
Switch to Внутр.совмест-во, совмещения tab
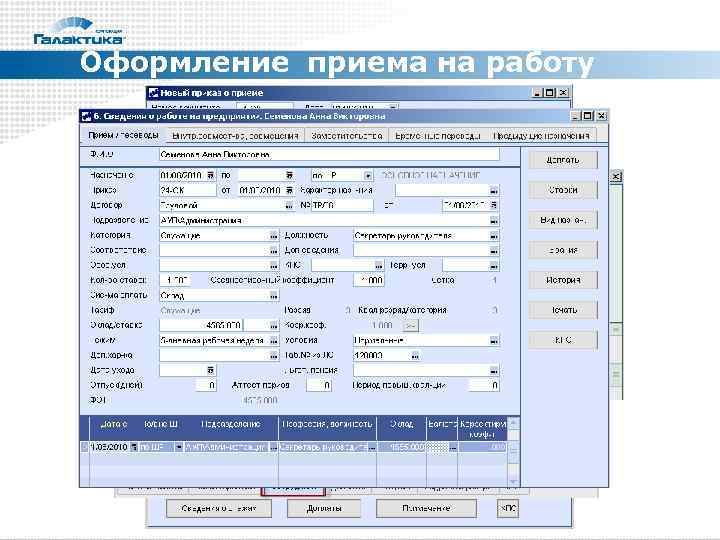click(235, 136)
